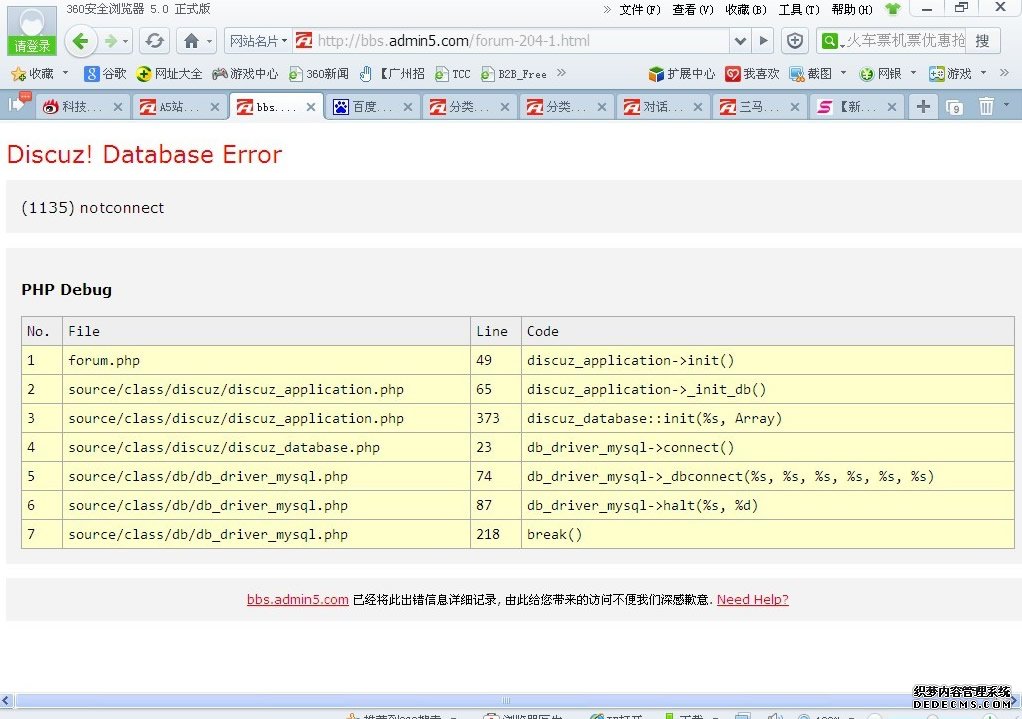Open the 收藏(B) menu
The width and height of the screenshot is (1022, 719).
(746, 9)
